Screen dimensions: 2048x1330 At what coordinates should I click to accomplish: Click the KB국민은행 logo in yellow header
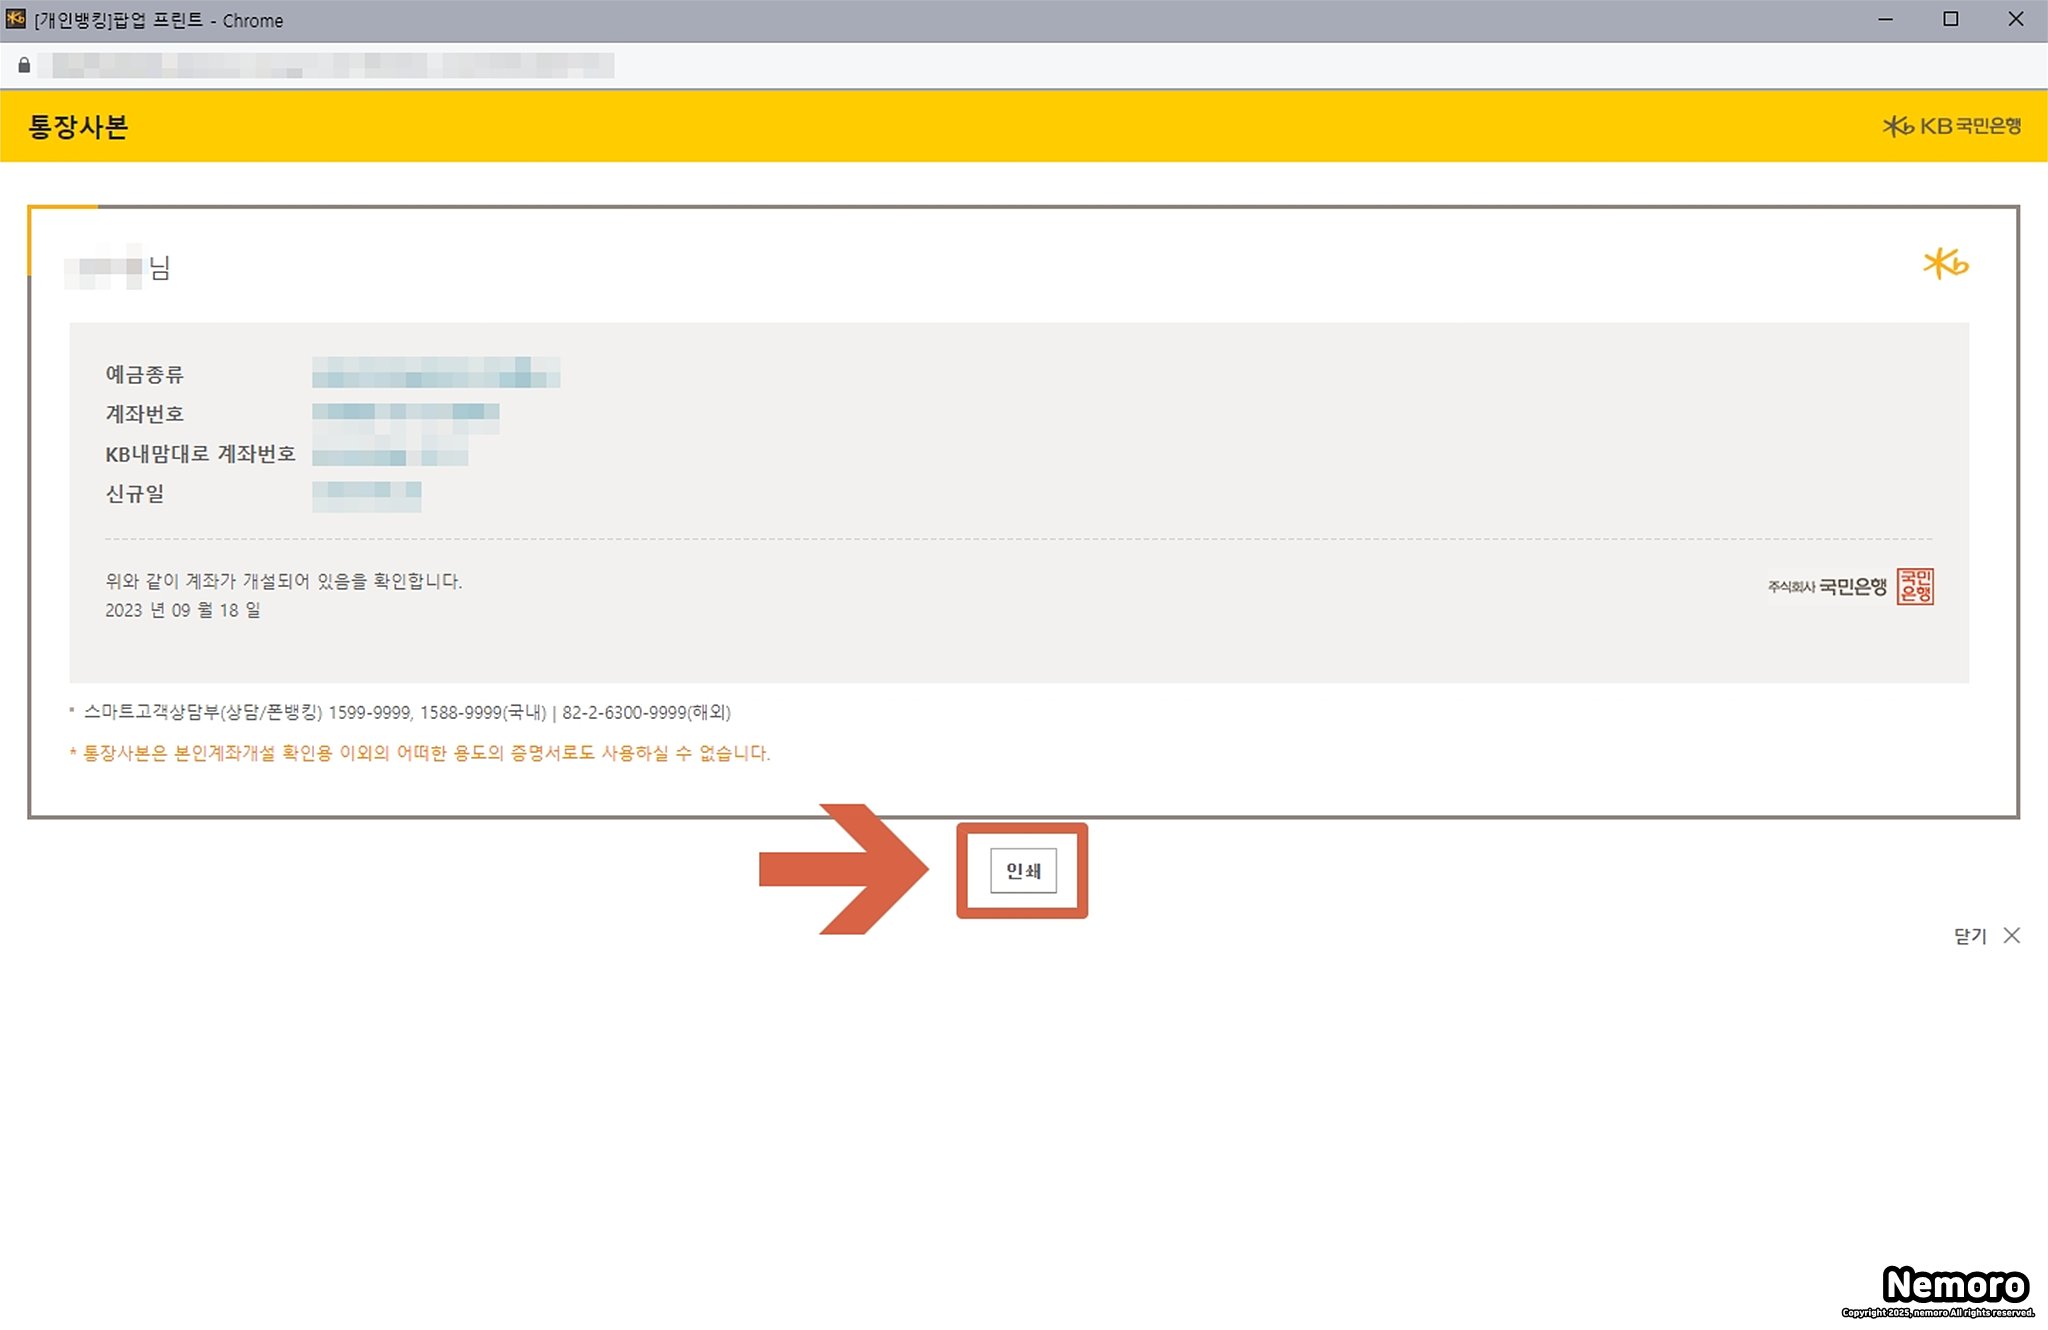(1951, 126)
